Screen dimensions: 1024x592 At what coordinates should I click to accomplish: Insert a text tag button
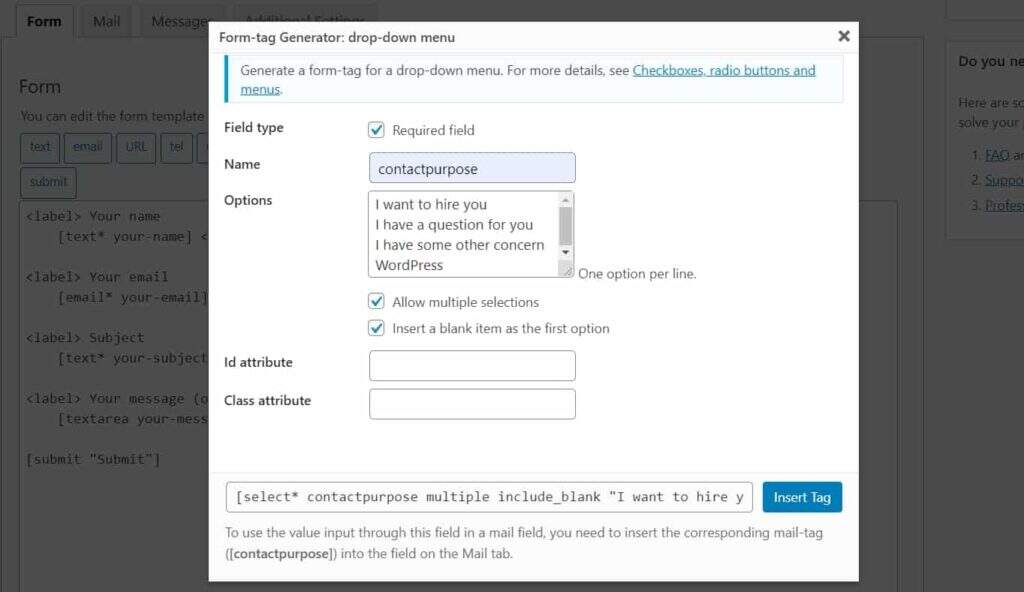click(x=40, y=147)
